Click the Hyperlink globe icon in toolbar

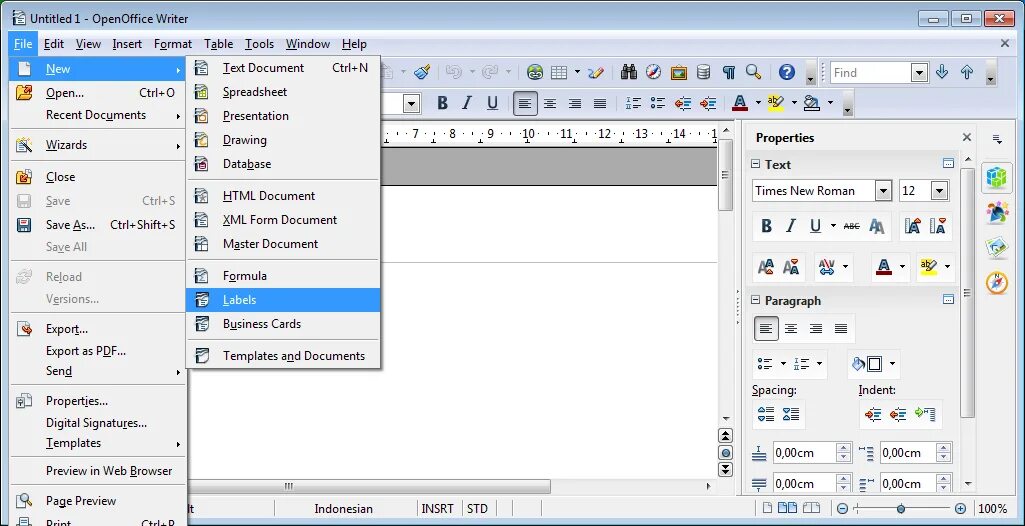pyautogui.click(x=535, y=72)
